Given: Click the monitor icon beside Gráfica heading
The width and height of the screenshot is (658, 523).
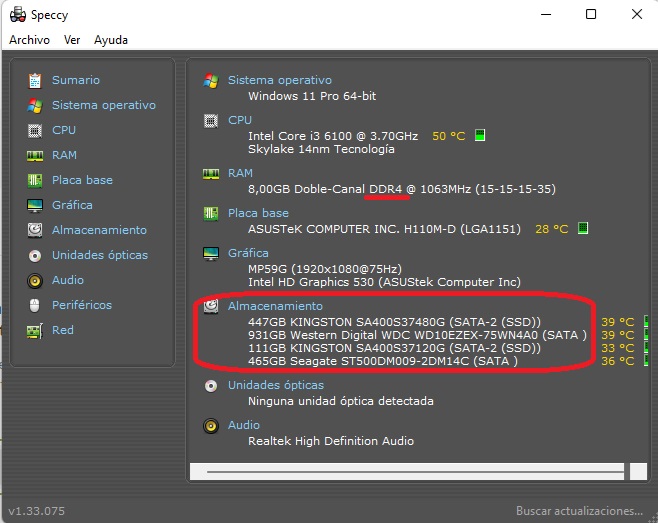Looking at the screenshot, I should click(x=211, y=254).
